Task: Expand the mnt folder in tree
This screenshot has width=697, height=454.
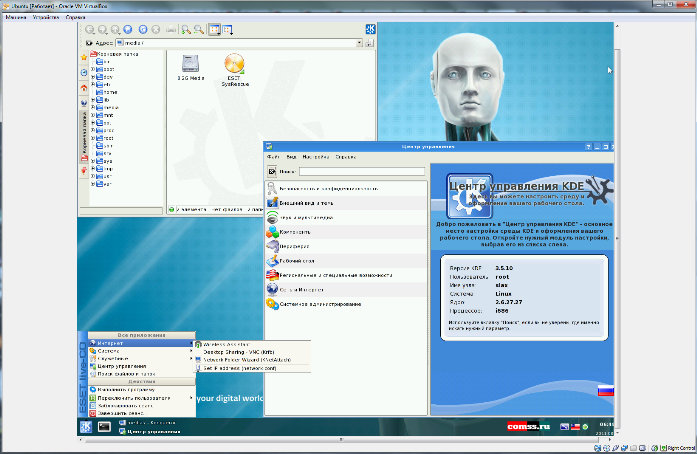Action: (93, 115)
